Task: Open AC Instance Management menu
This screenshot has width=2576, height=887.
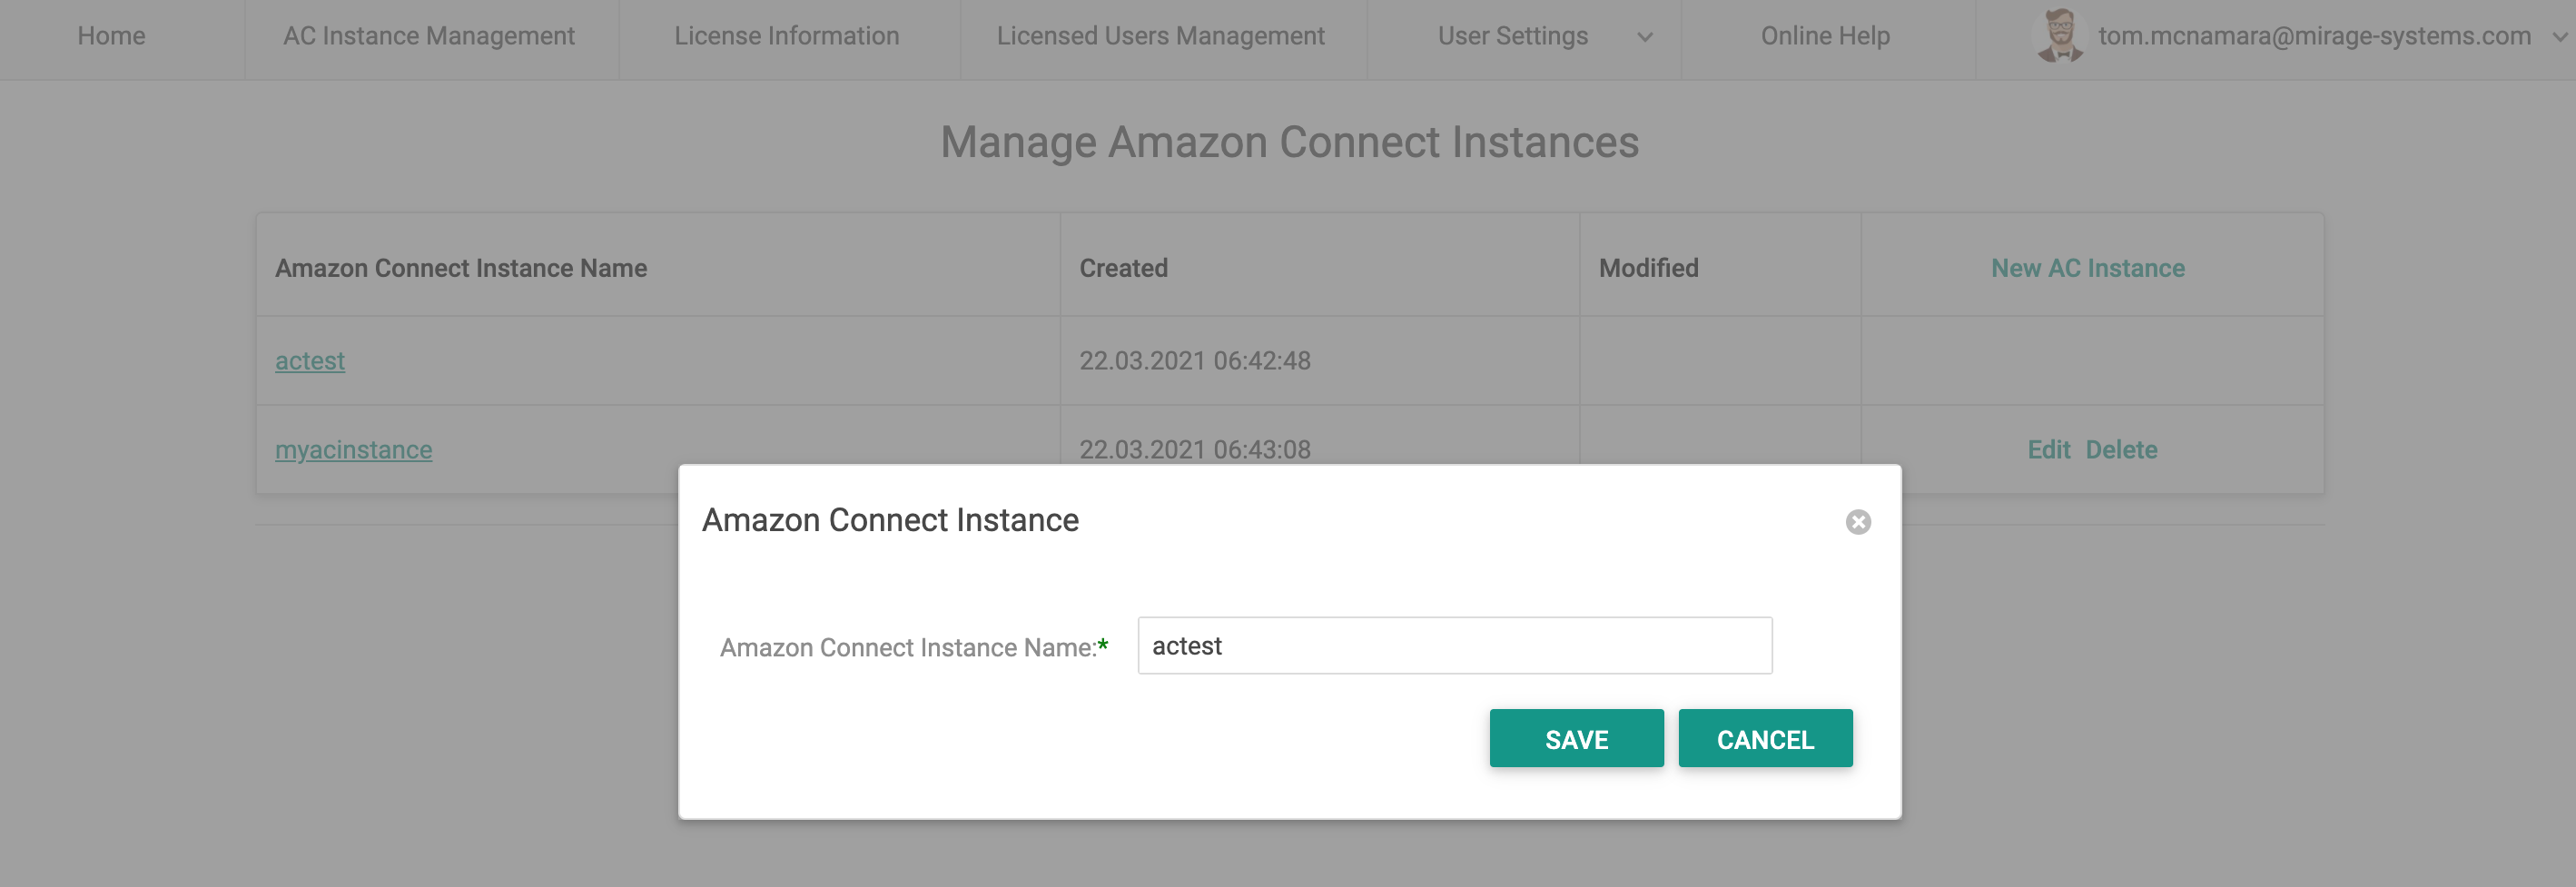Action: click(x=429, y=36)
